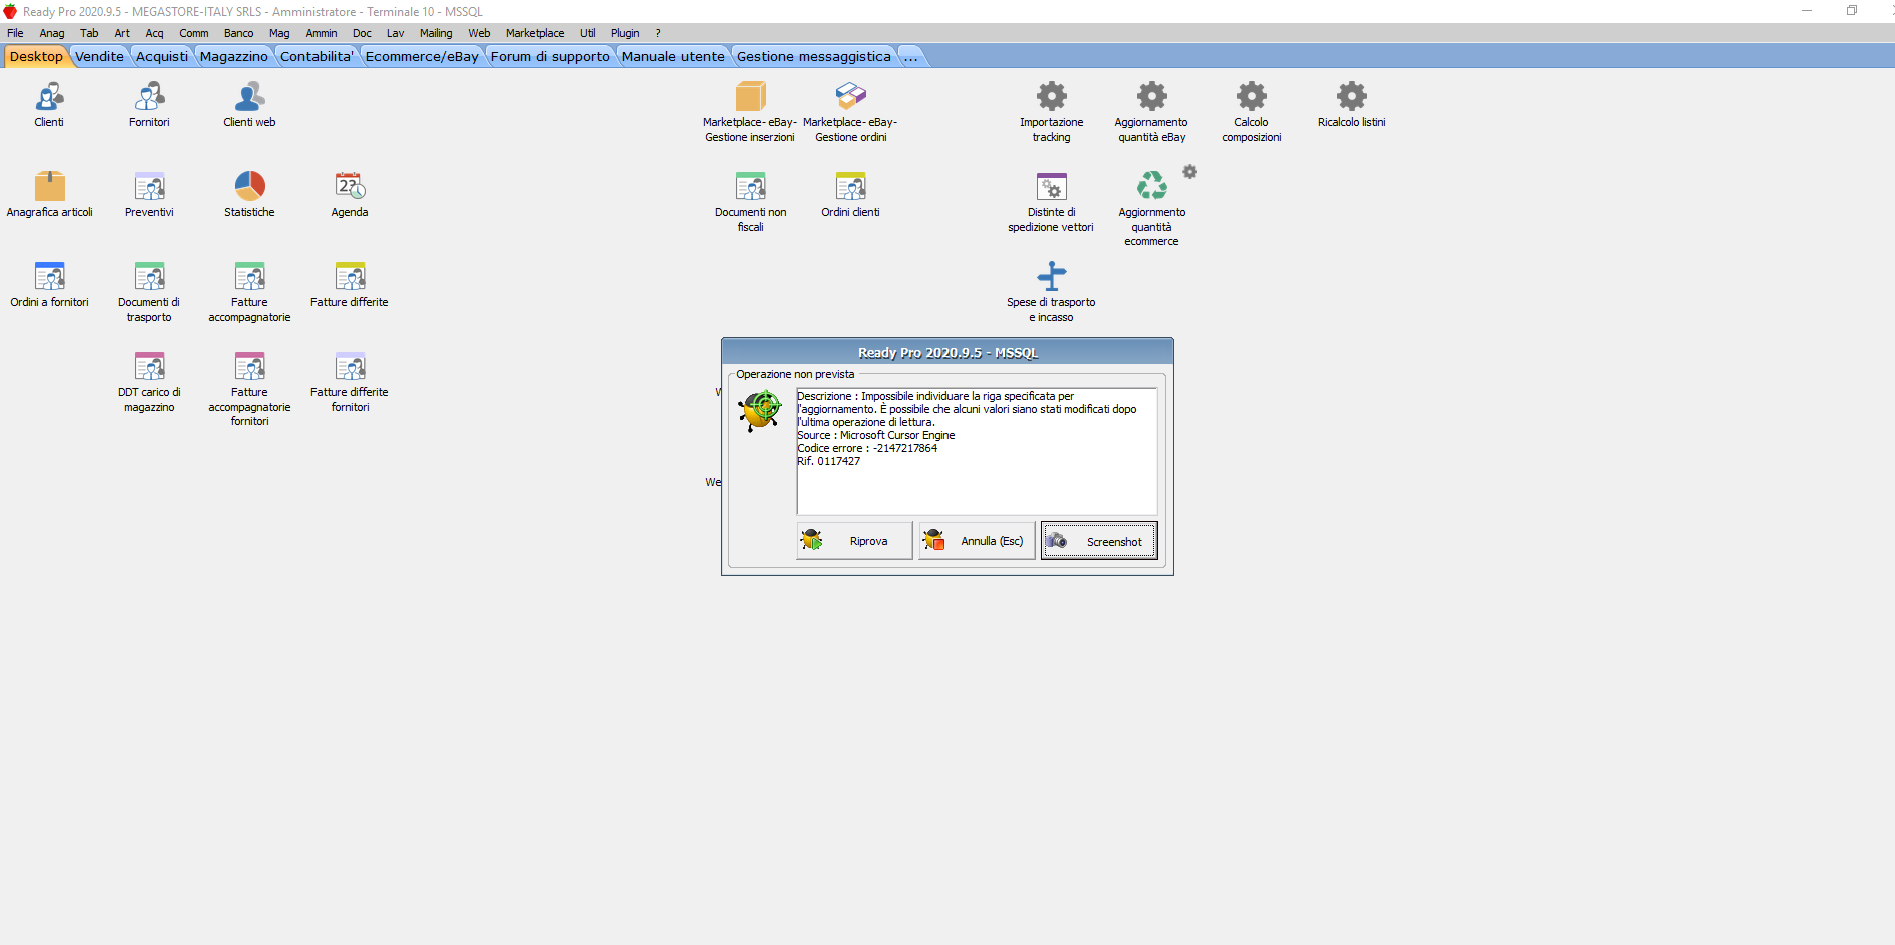The height and width of the screenshot is (945, 1895).
Task: Launch the Clienti web icon
Action: point(249,97)
